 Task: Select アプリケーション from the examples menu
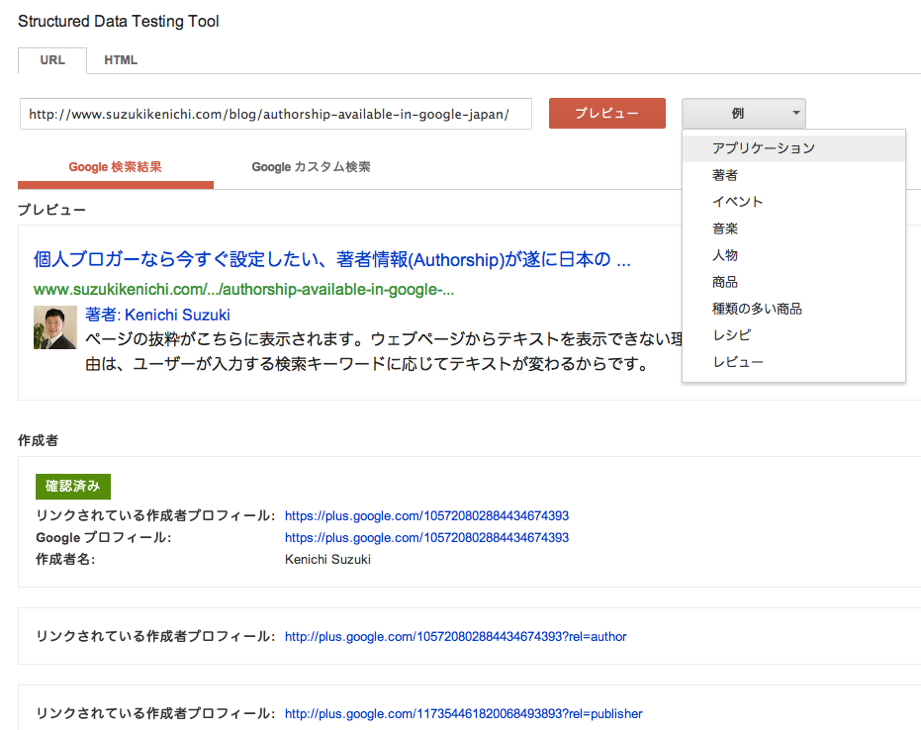click(794, 148)
